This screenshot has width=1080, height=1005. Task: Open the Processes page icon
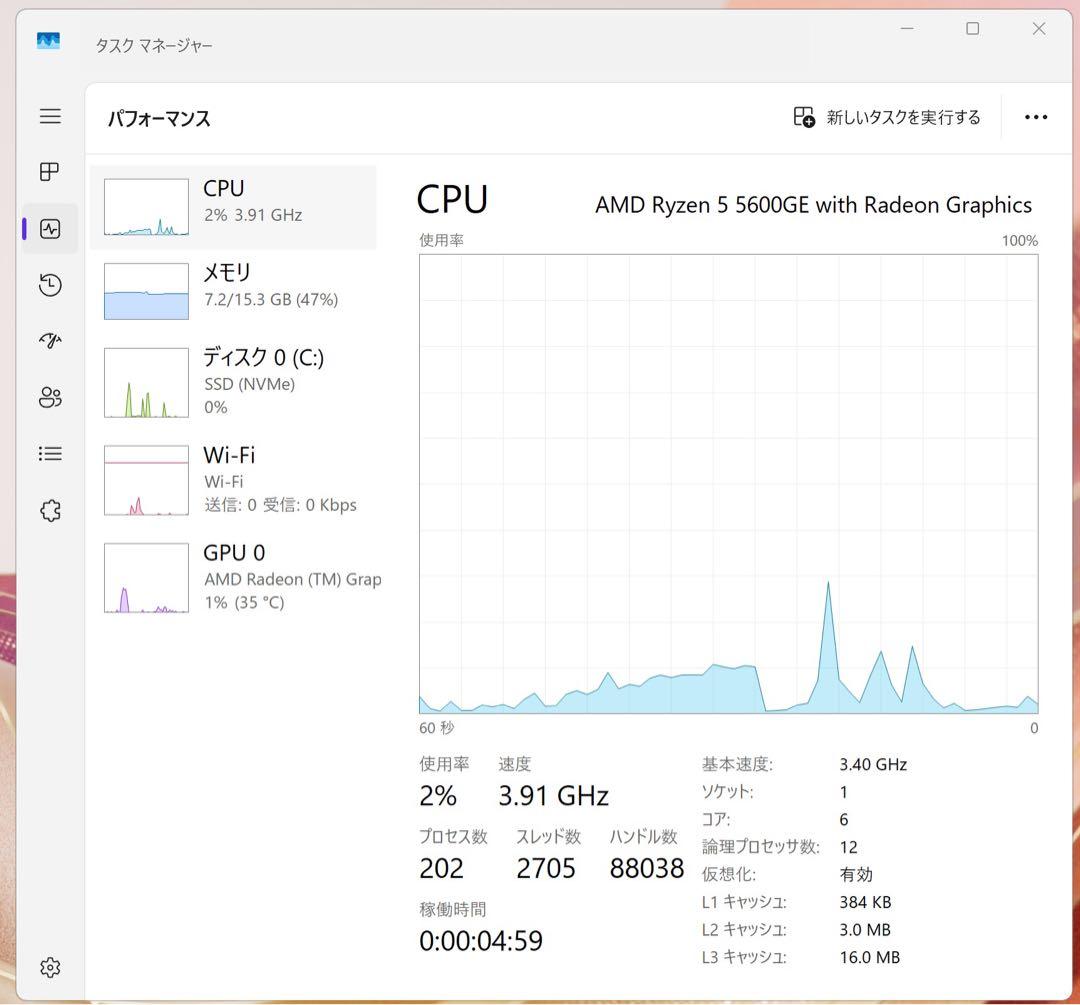click(49, 171)
